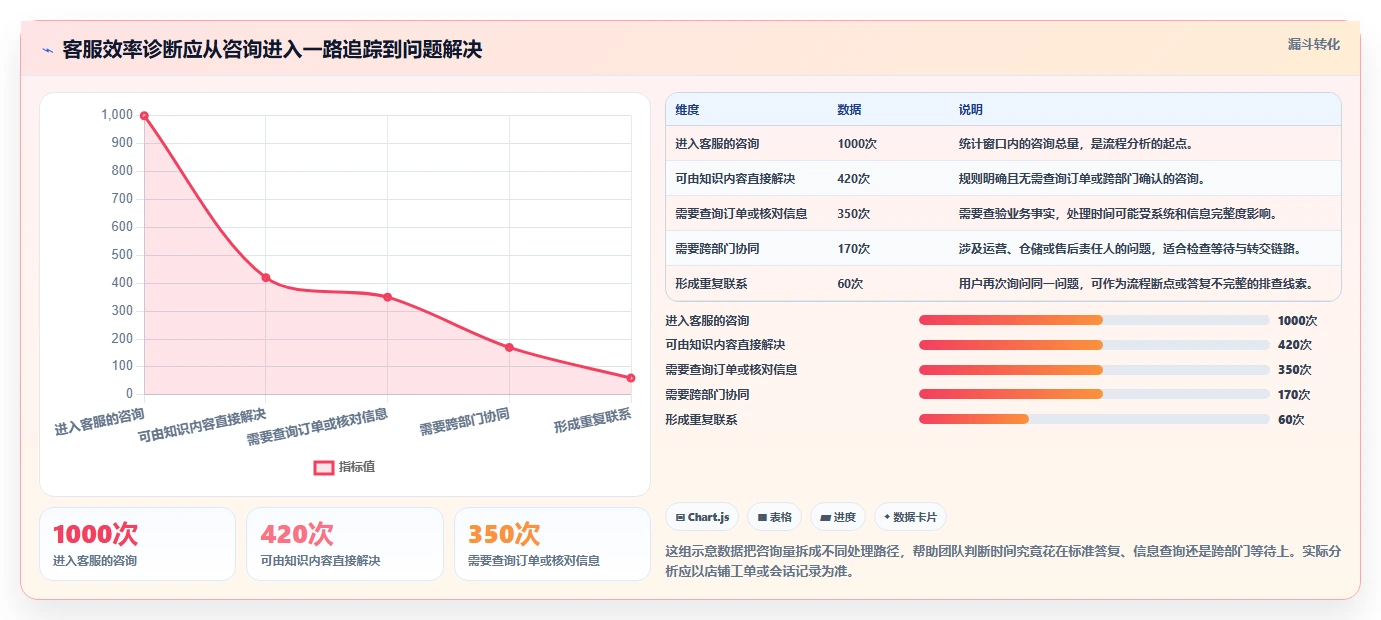Click the chart point for 需要查询订单或核对信息
Image resolution: width=1381 pixels, height=620 pixels.
click(x=387, y=297)
